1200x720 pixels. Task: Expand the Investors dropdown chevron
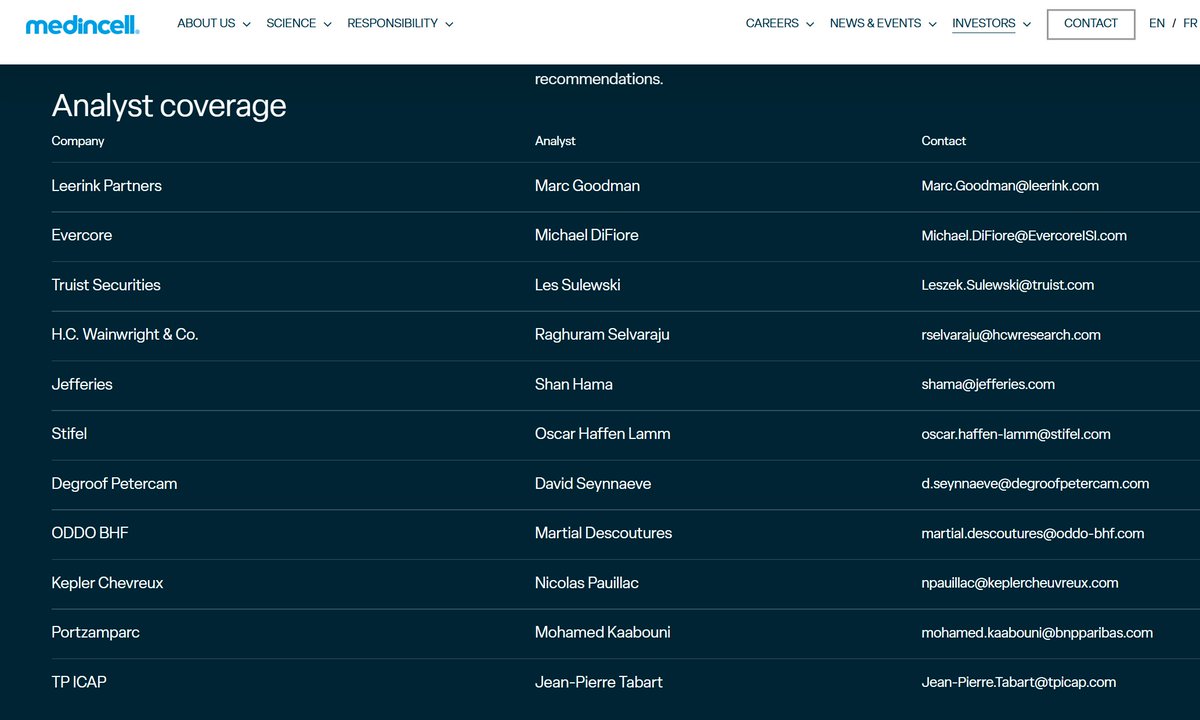(1026, 24)
